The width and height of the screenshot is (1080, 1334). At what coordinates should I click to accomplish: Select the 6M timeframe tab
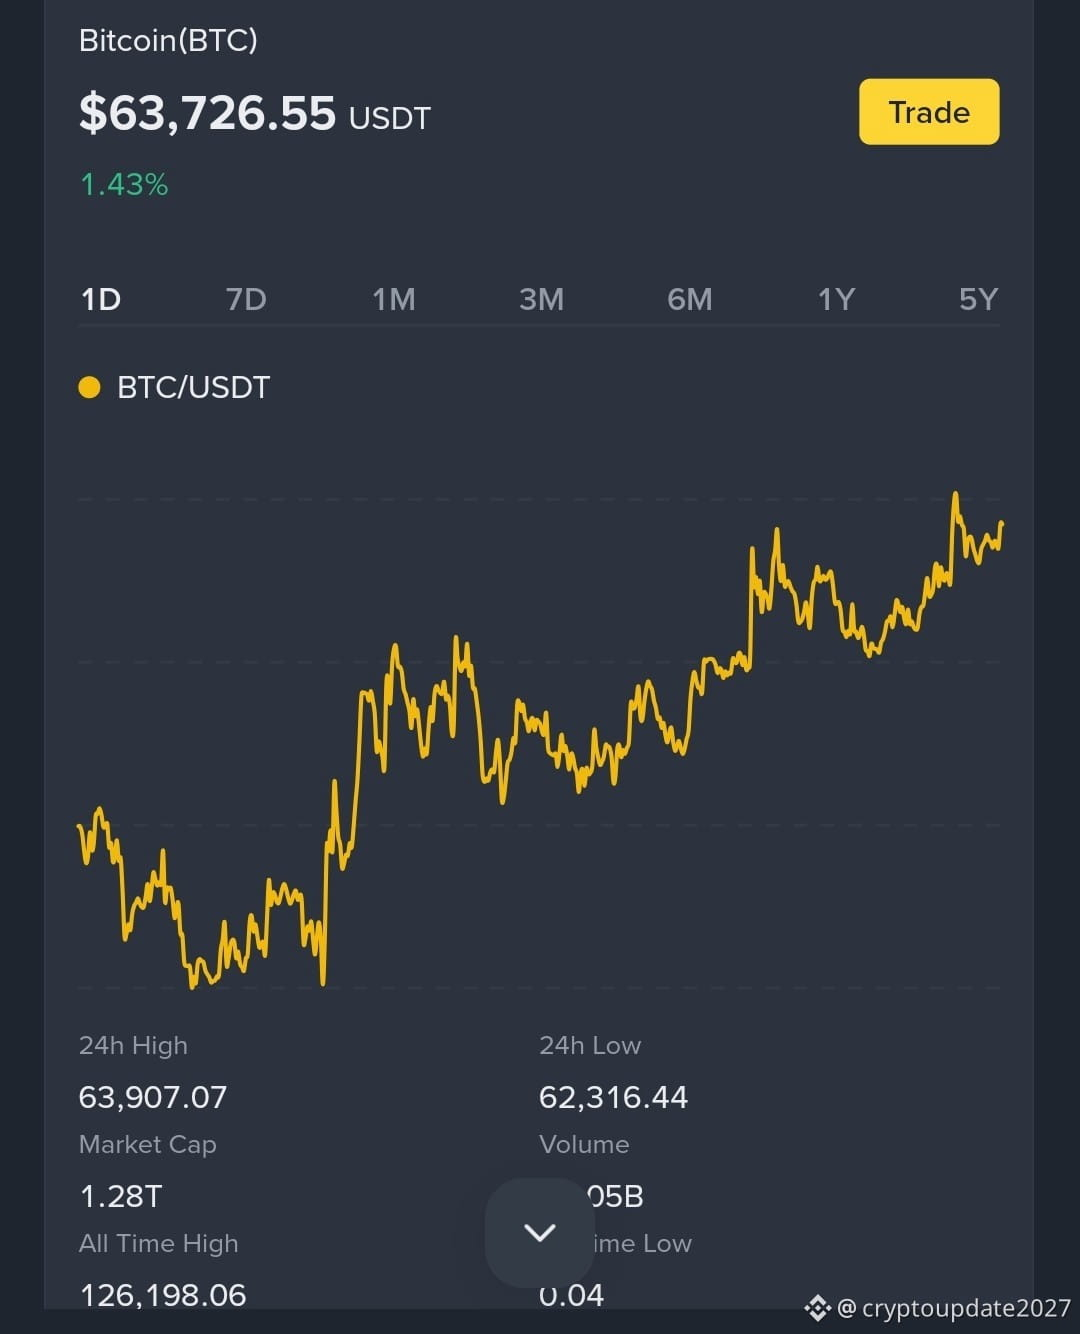click(x=690, y=299)
